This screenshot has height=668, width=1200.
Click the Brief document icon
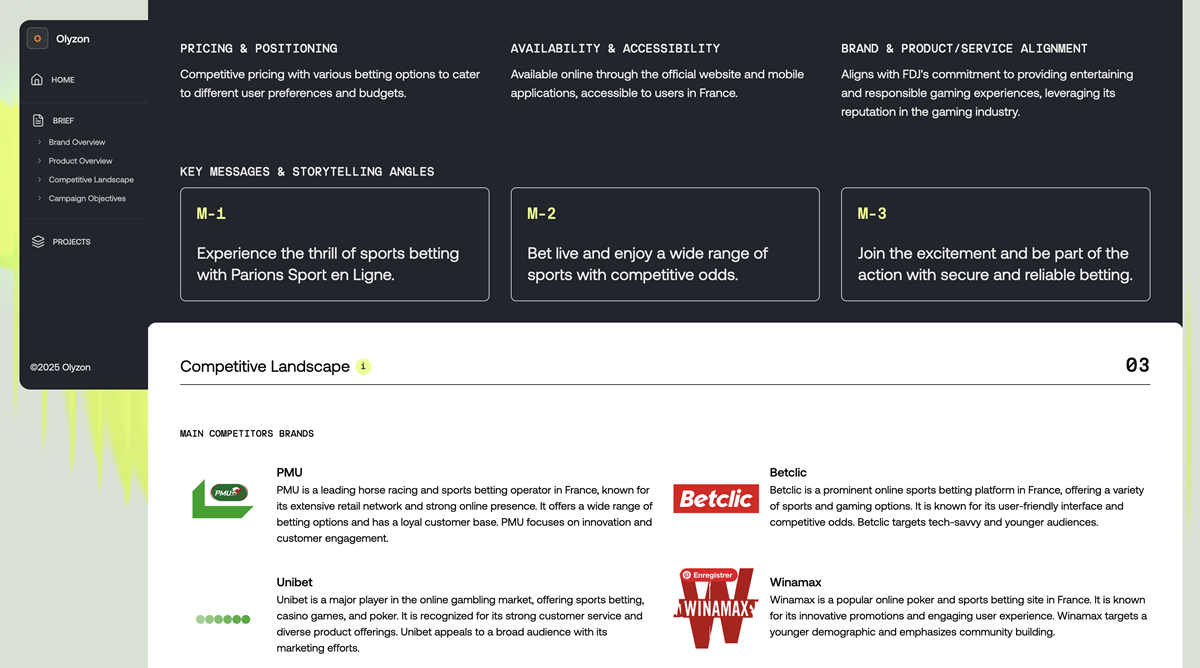coord(38,121)
